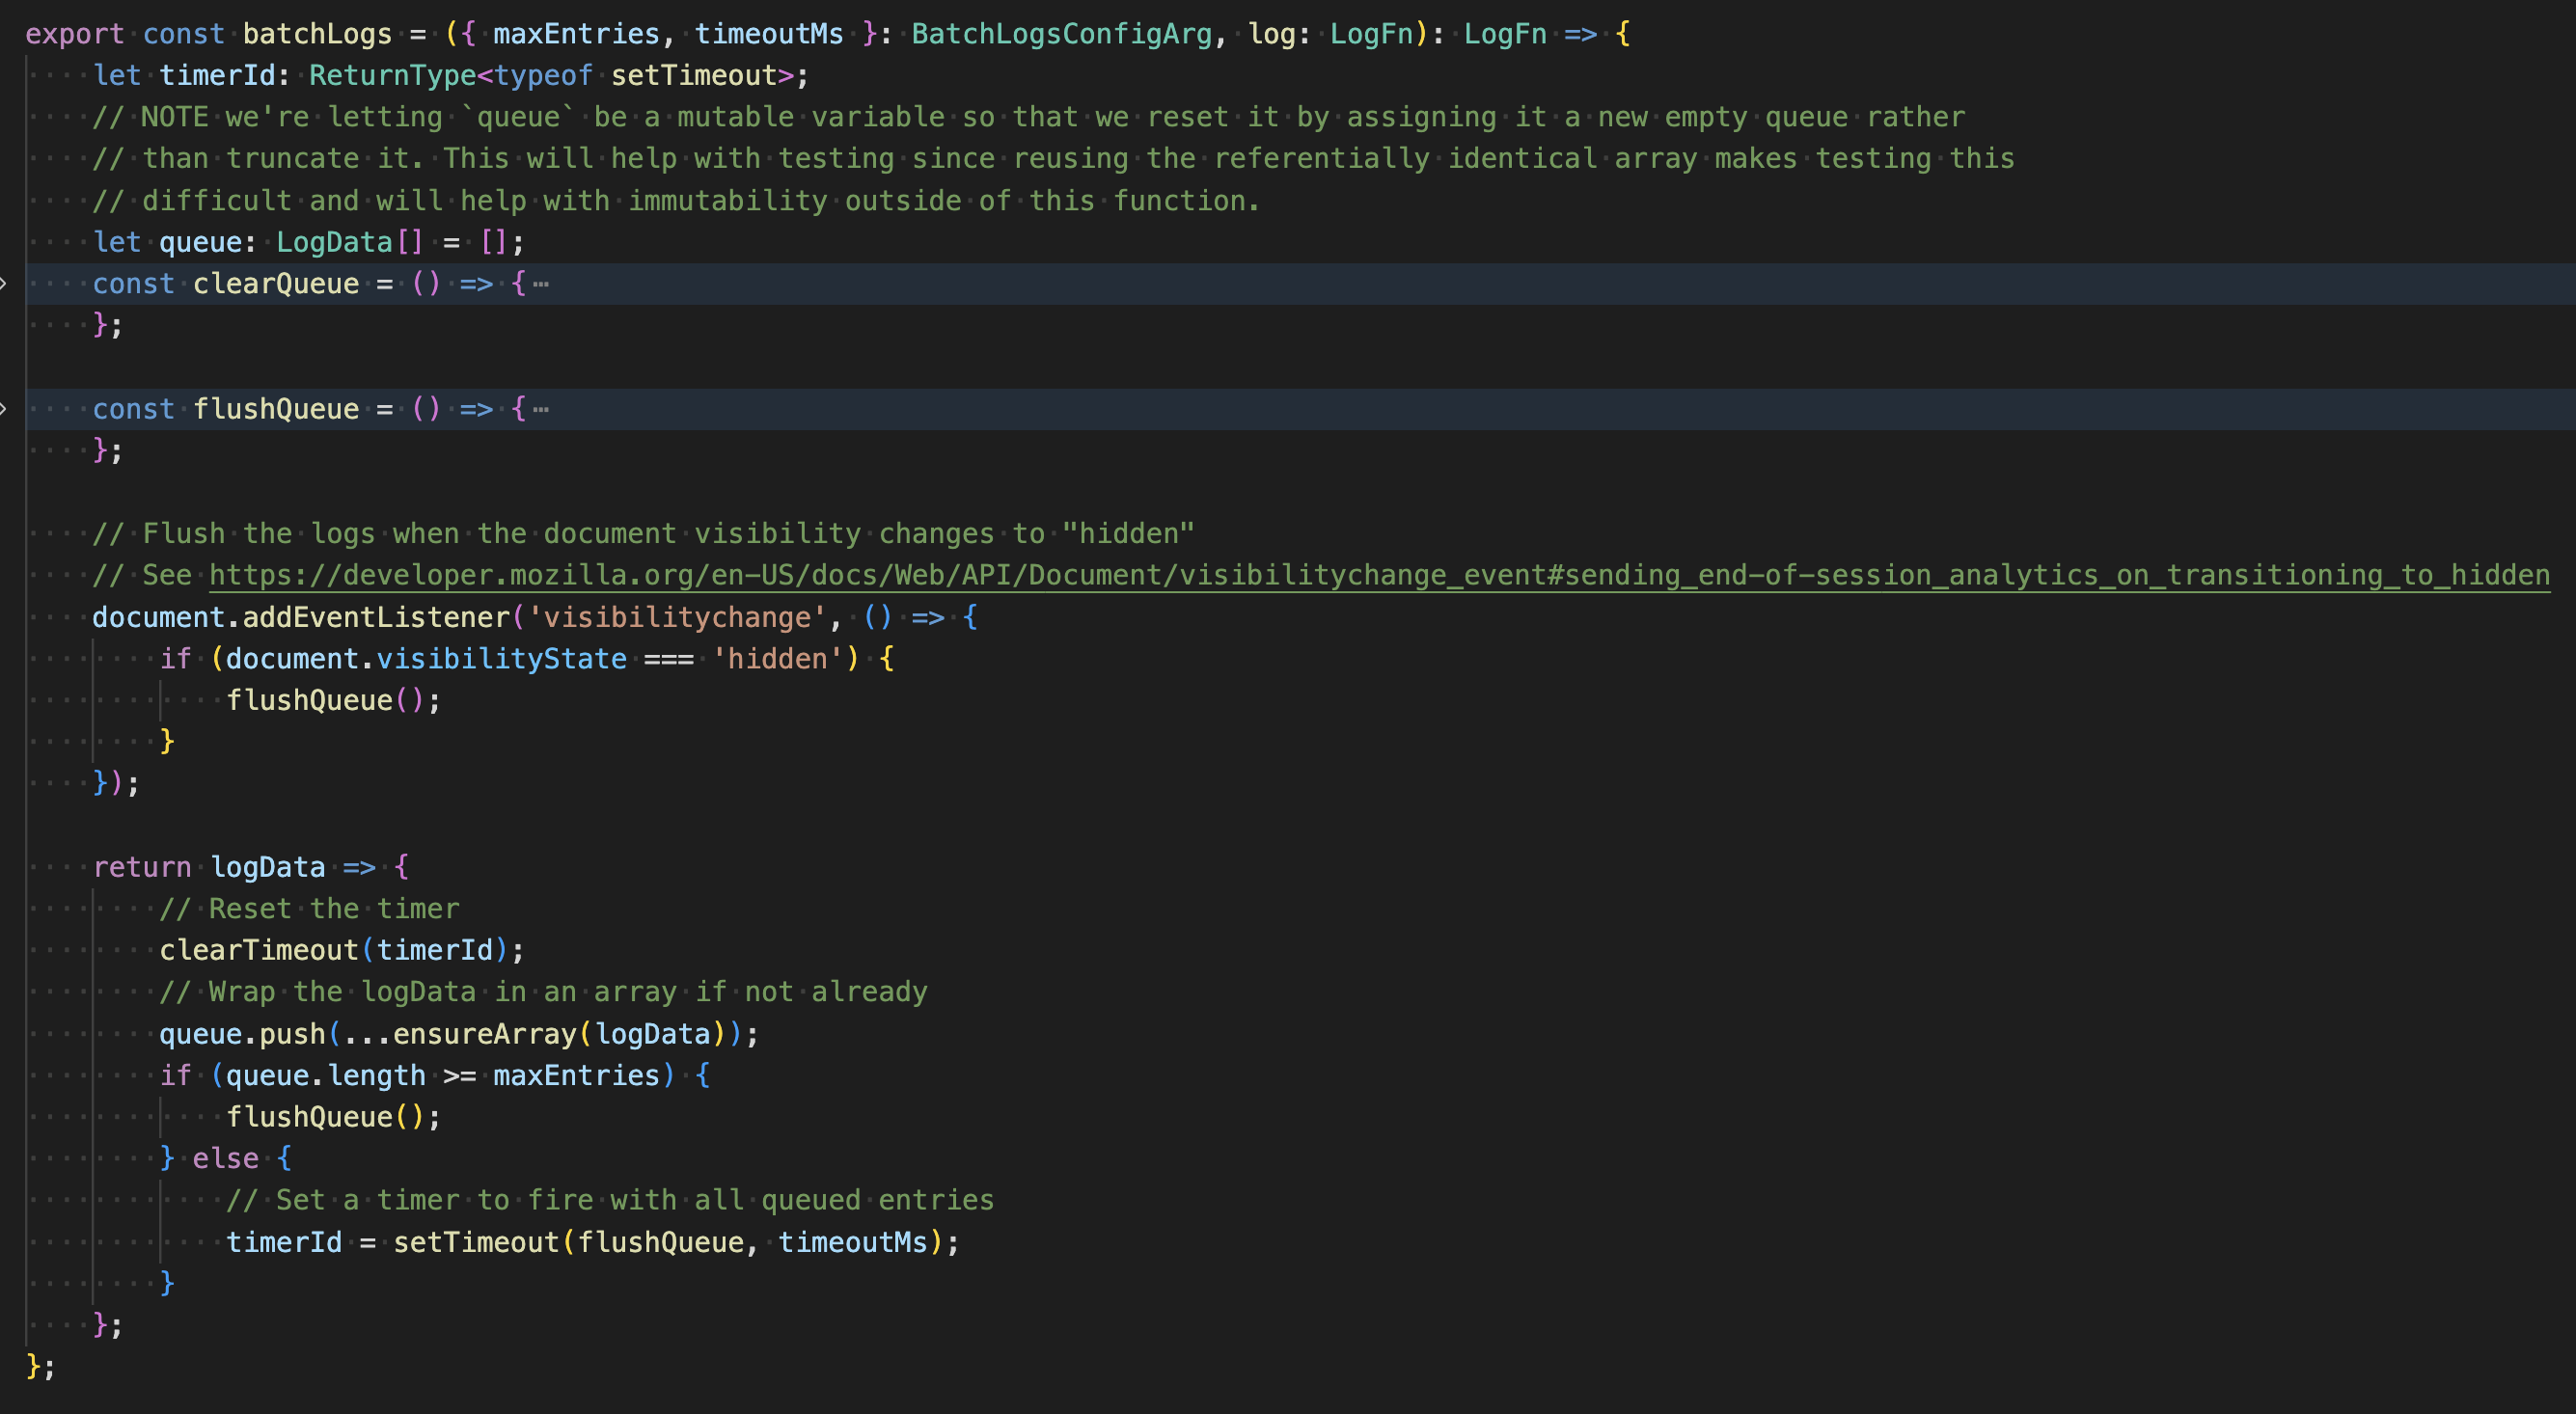Open the developer.mozilla.org visibilitychange link

[x=1379, y=575]
